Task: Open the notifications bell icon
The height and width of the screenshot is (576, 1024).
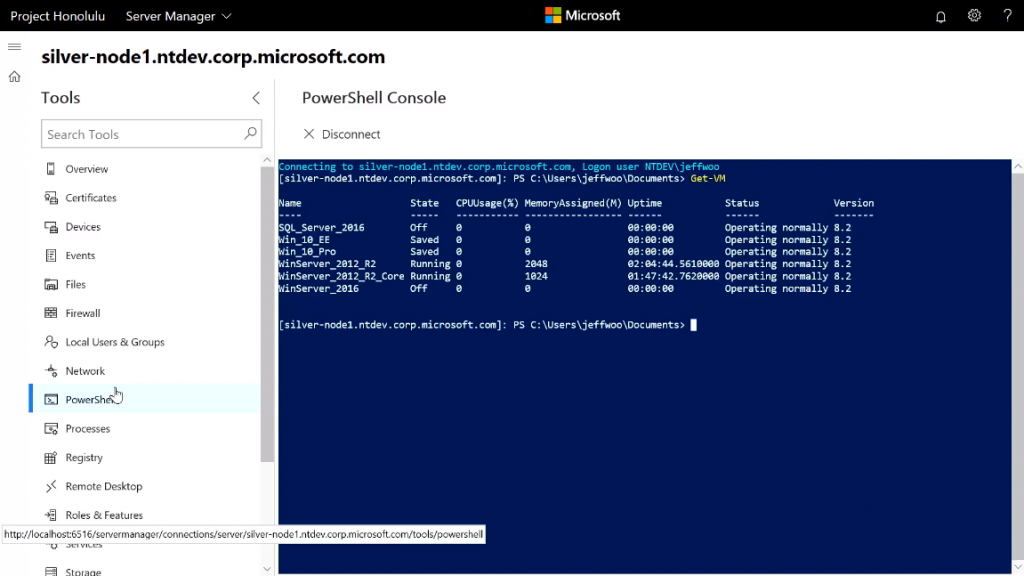Action: click(940, 16)
